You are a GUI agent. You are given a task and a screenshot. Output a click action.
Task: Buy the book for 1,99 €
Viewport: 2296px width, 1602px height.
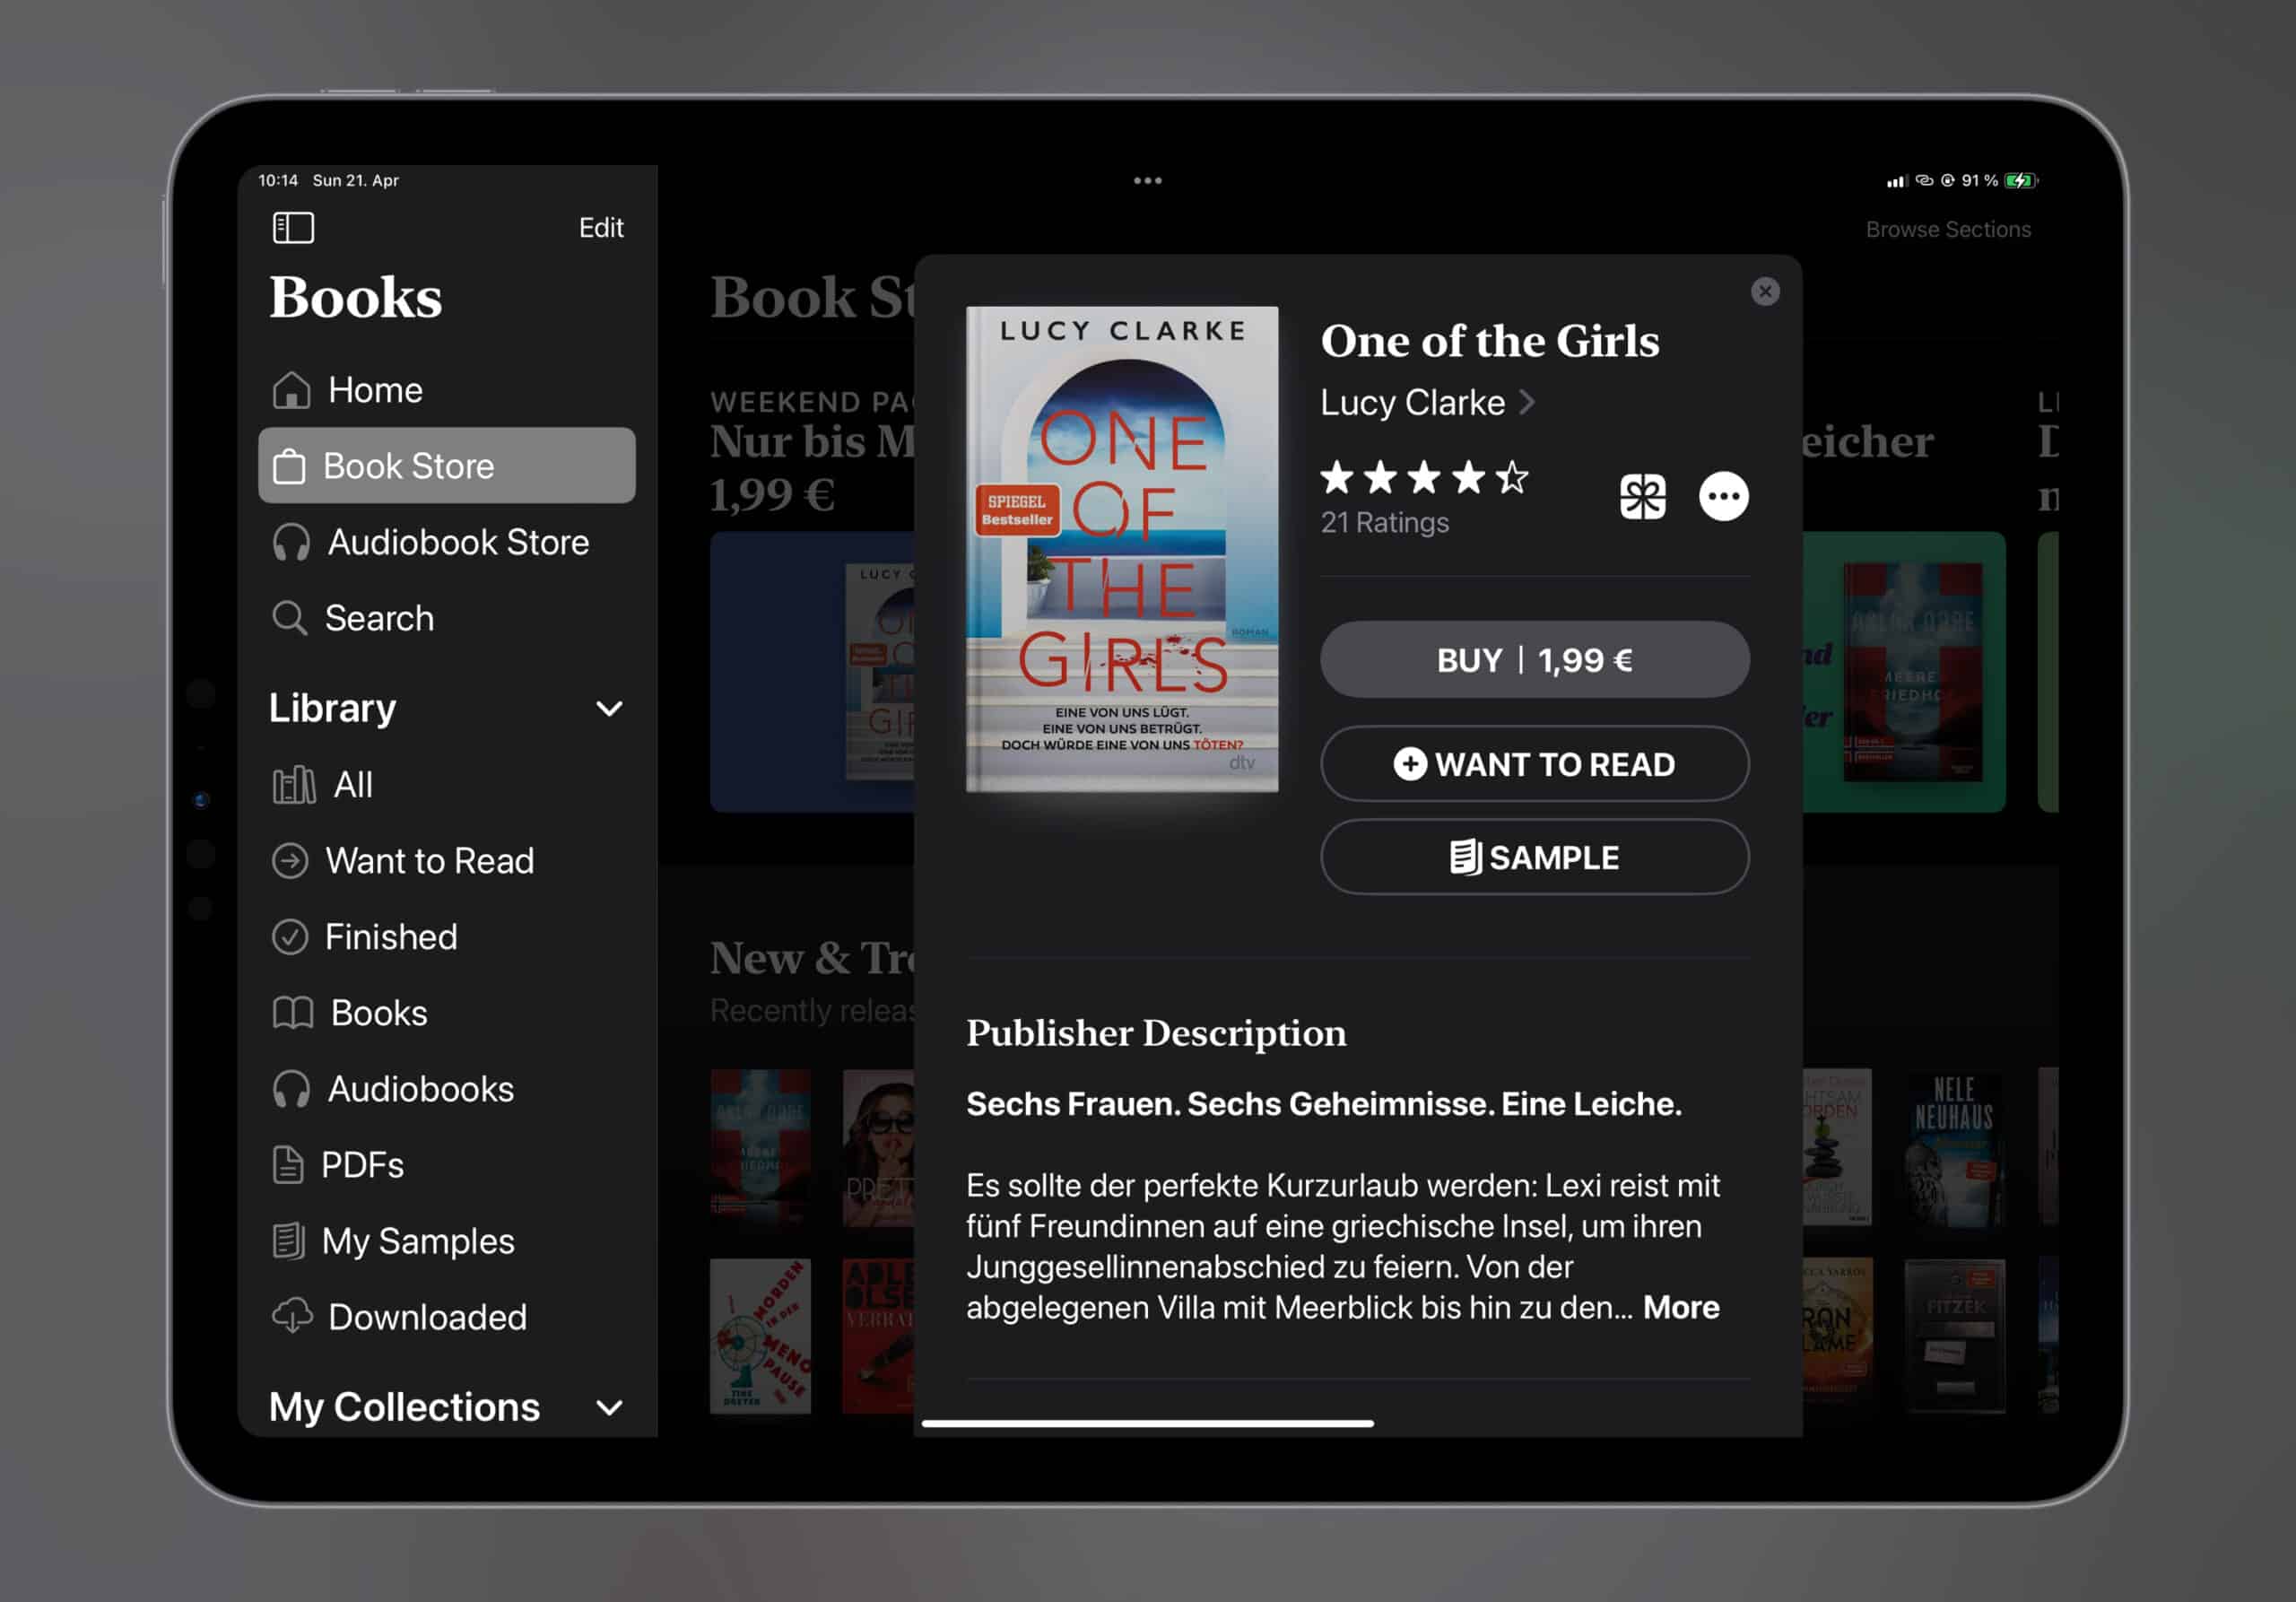tap(1535, 660)
